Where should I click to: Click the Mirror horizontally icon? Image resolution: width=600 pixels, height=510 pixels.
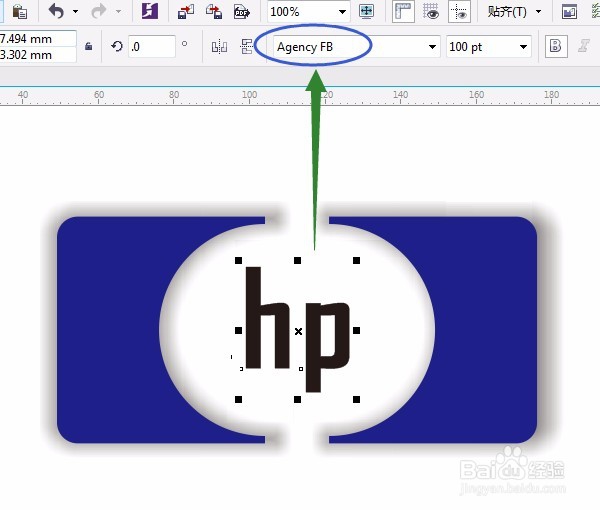click(219, 47)
